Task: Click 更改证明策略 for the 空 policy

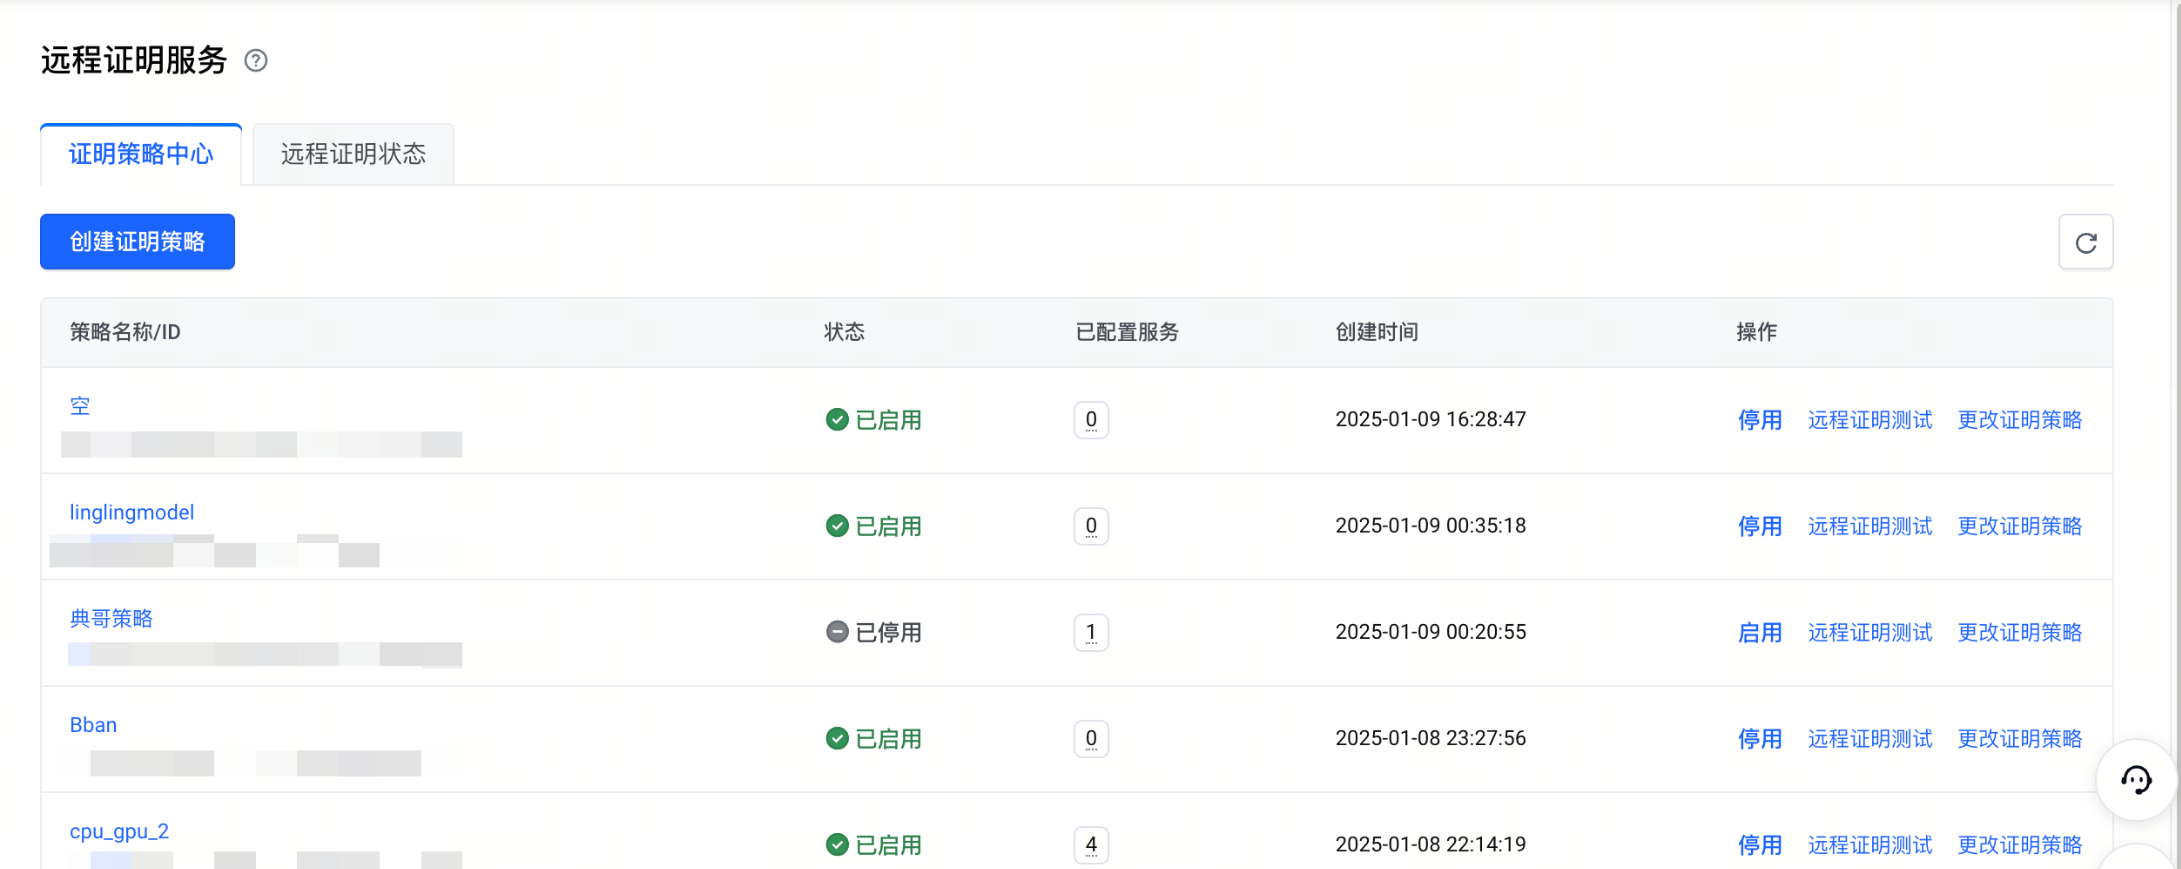Action: click(x=2020, y=420)
